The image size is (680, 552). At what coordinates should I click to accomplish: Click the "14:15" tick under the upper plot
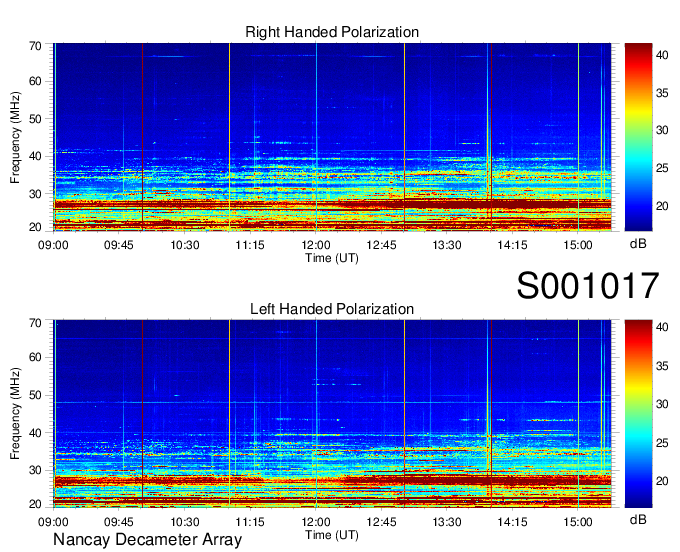pyautogui.click(x=512, y=245)
